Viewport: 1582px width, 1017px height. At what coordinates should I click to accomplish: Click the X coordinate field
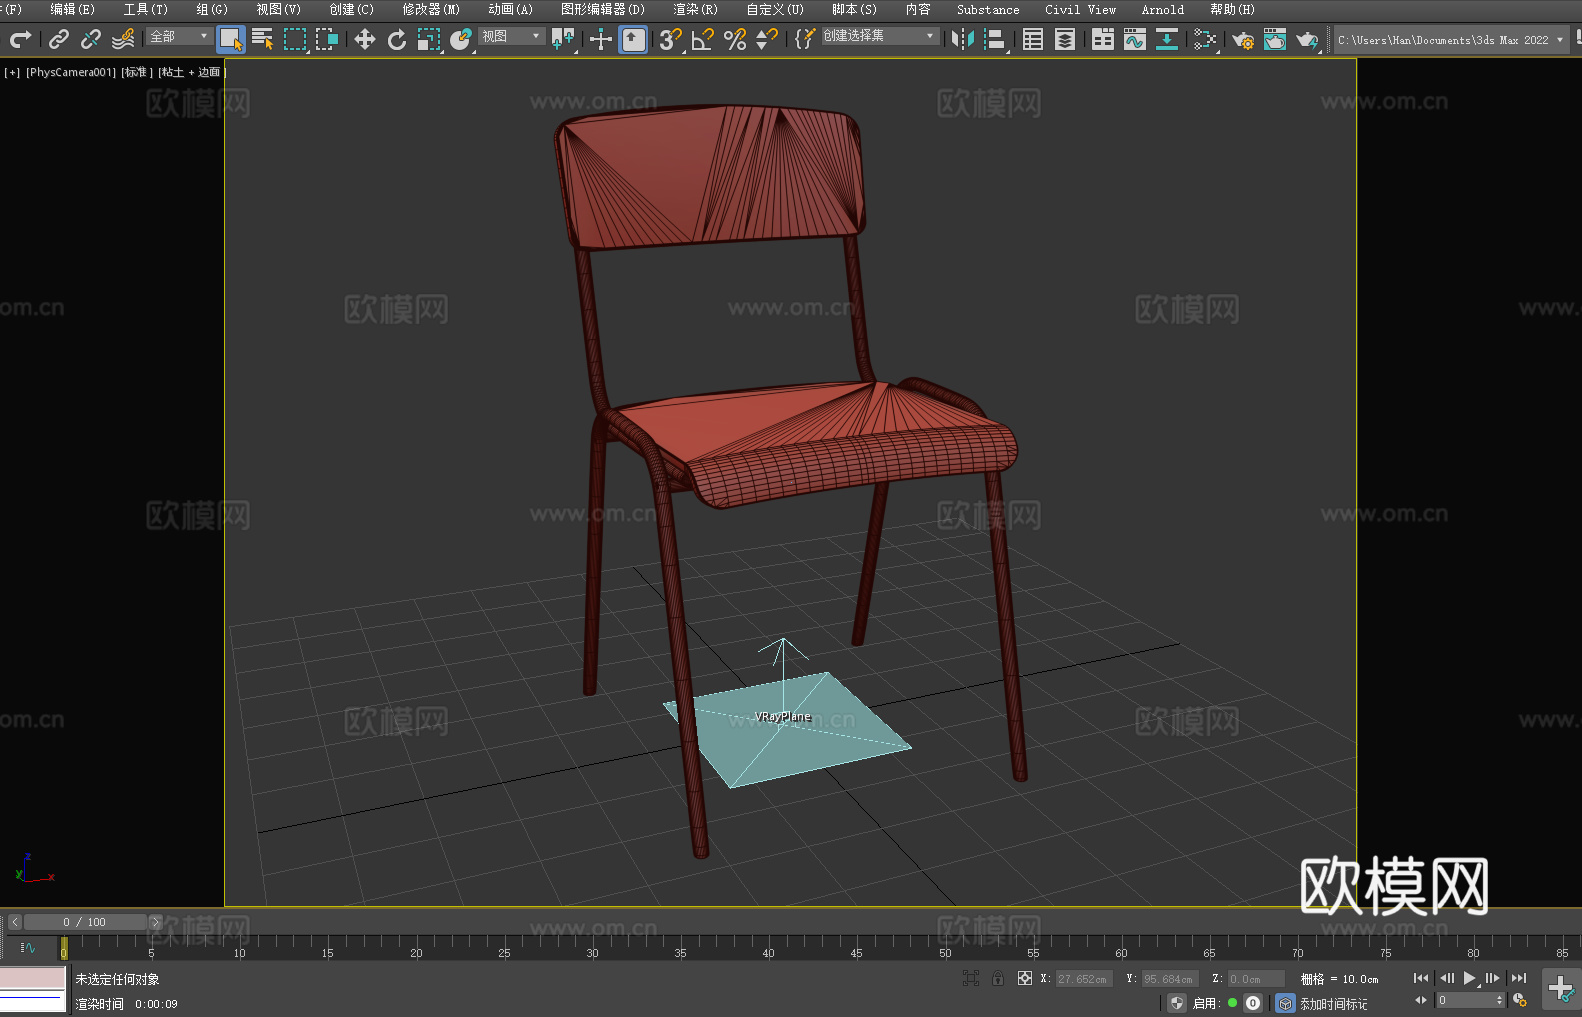(1083, 979)
